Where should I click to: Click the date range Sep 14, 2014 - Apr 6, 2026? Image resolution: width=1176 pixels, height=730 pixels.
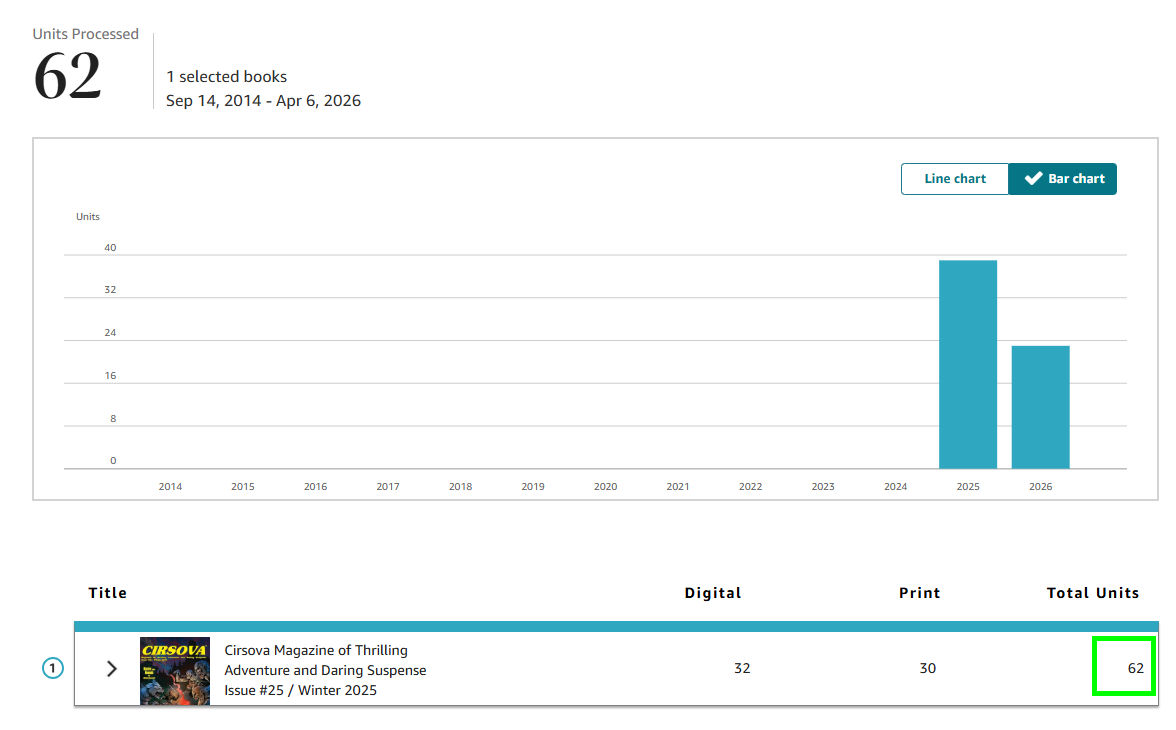tap(263, 101)
